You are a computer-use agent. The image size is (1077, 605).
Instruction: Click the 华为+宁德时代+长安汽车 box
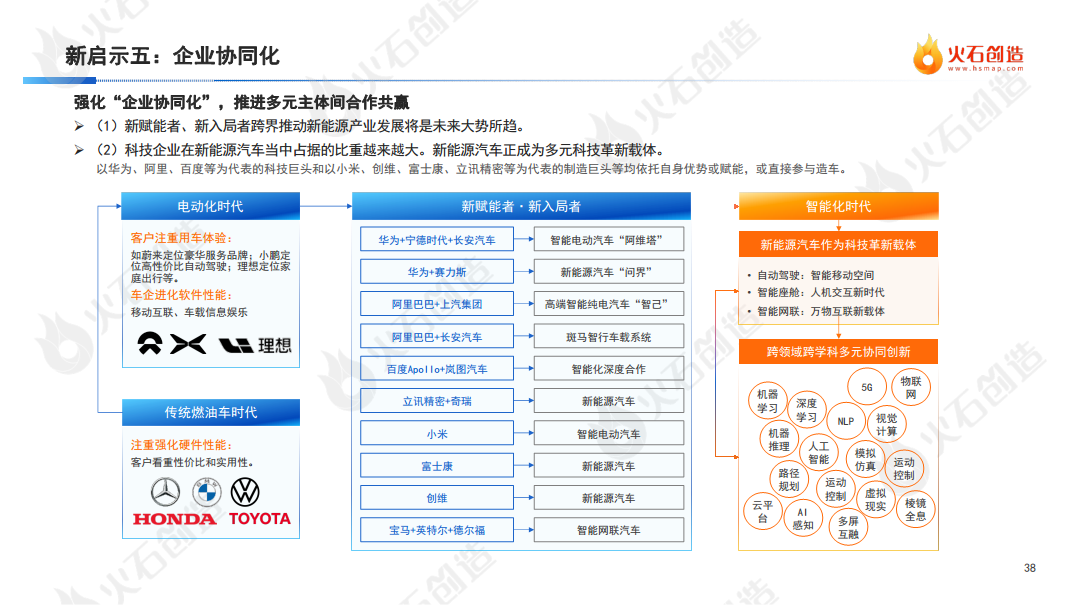coord(437,240)
